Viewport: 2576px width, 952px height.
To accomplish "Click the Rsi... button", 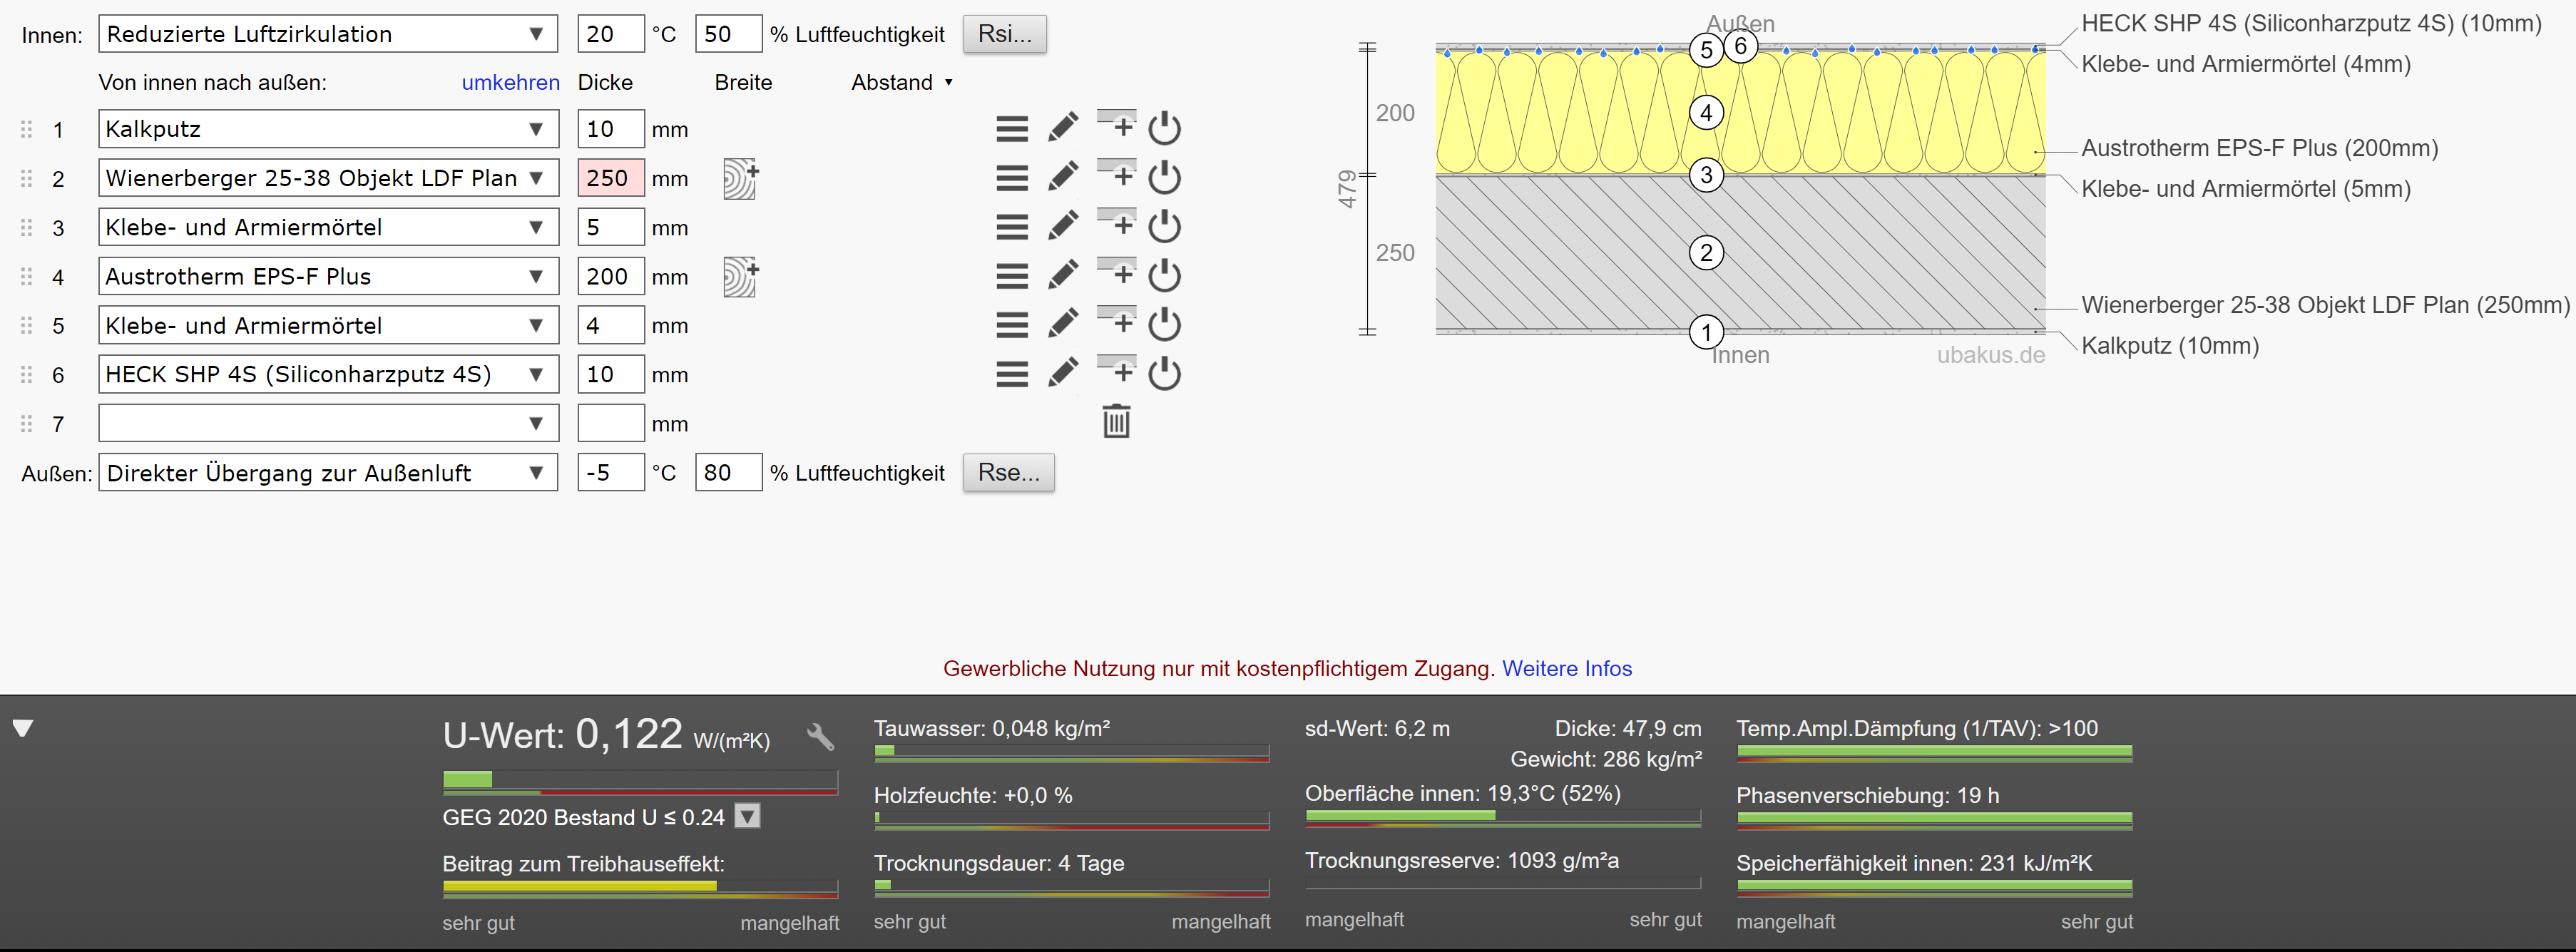I will point(1004,34).
